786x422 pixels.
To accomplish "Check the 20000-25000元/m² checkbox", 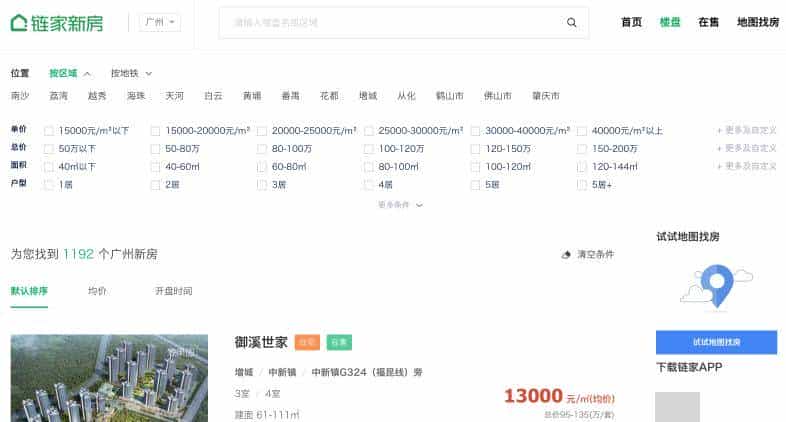I will click(262, 131).
